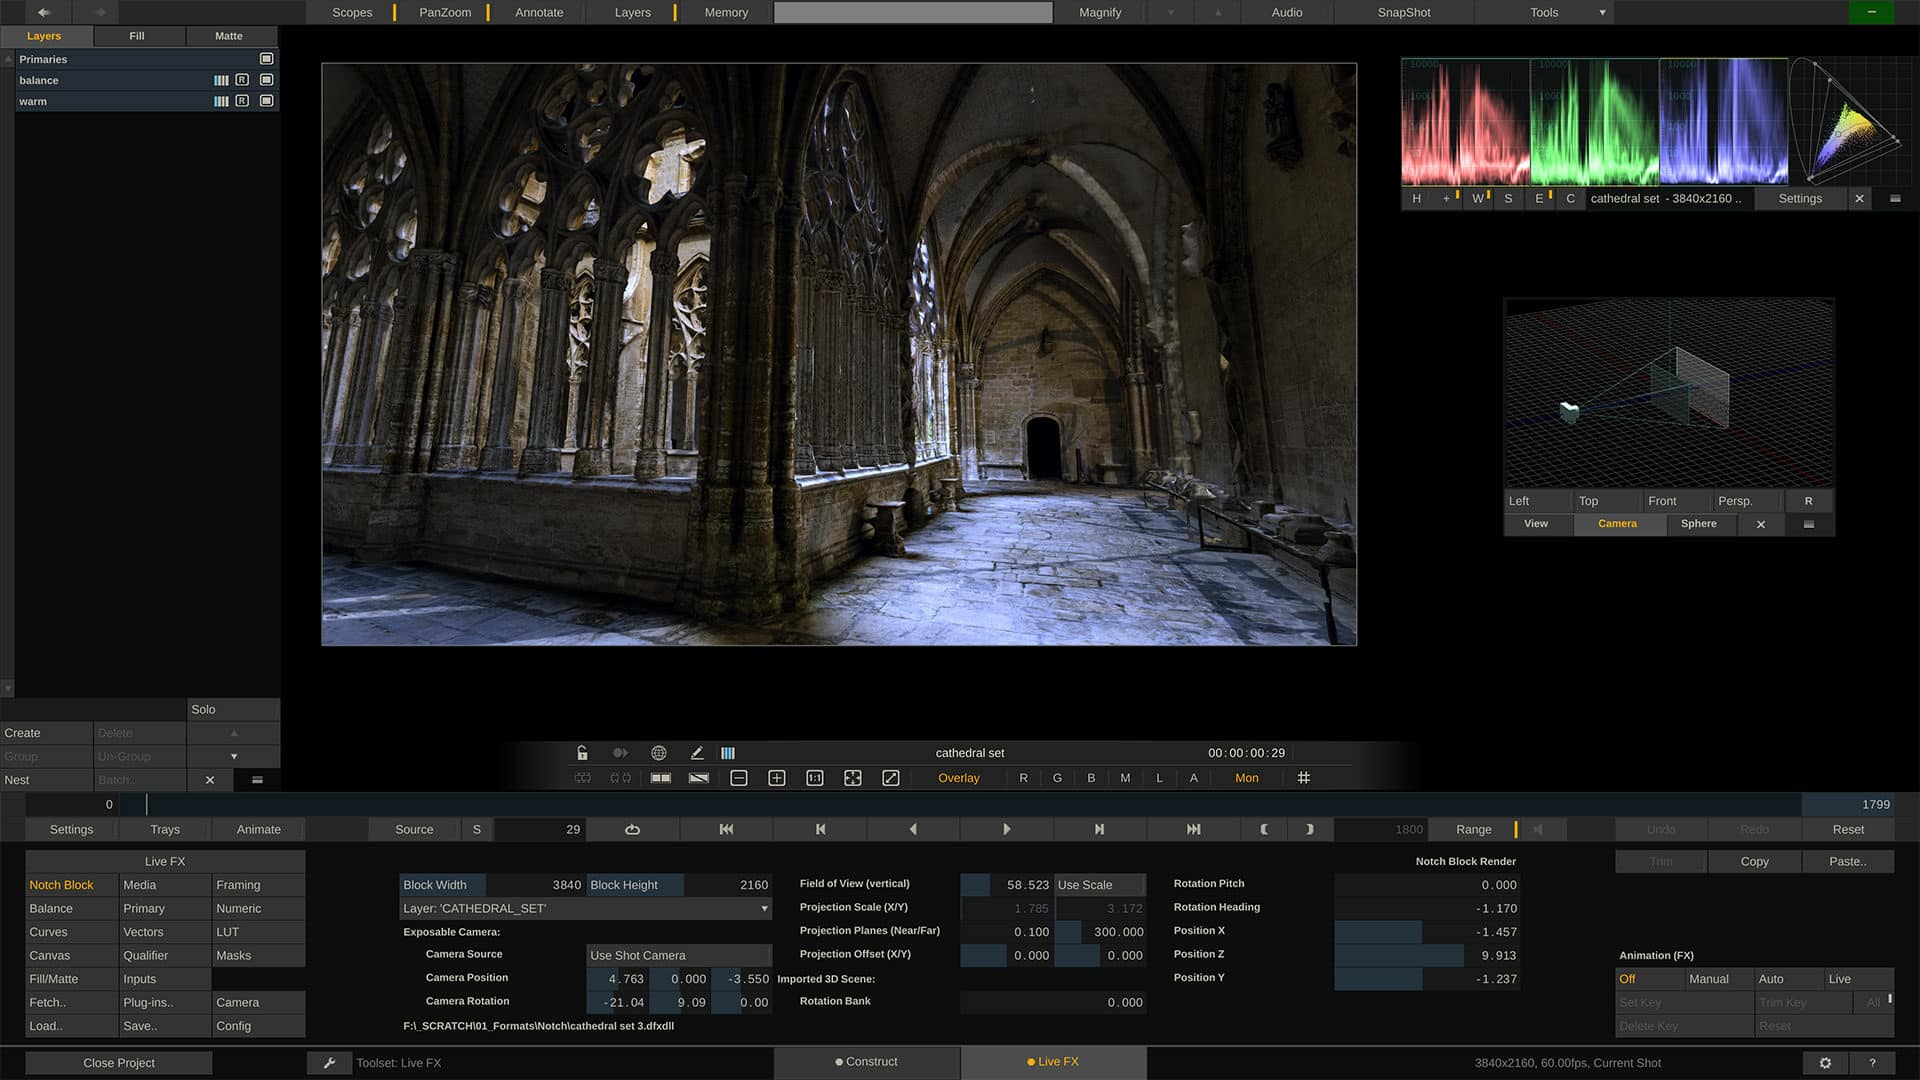The width and height of the screenshot is (1920, 1080).
Task: Open the Layer 'CATHEDRAL_SET' dropdown
Action: click(586, 907)
